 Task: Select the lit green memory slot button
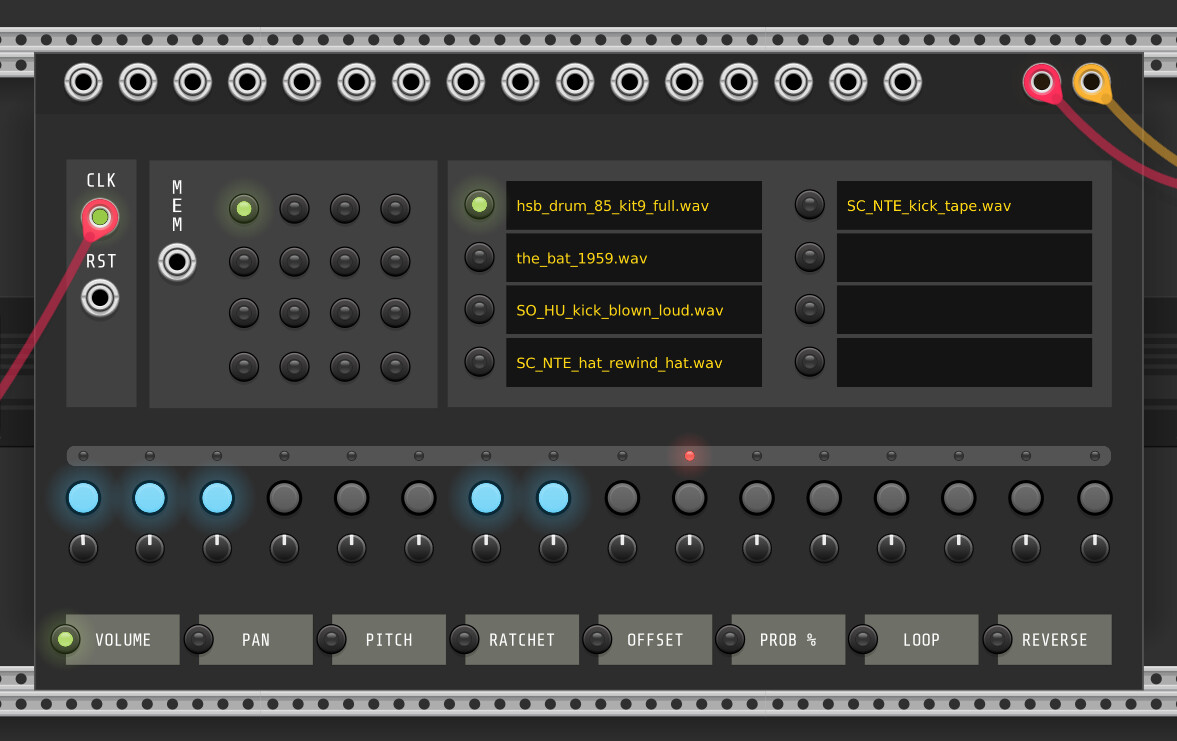click(x=244, y=208)
